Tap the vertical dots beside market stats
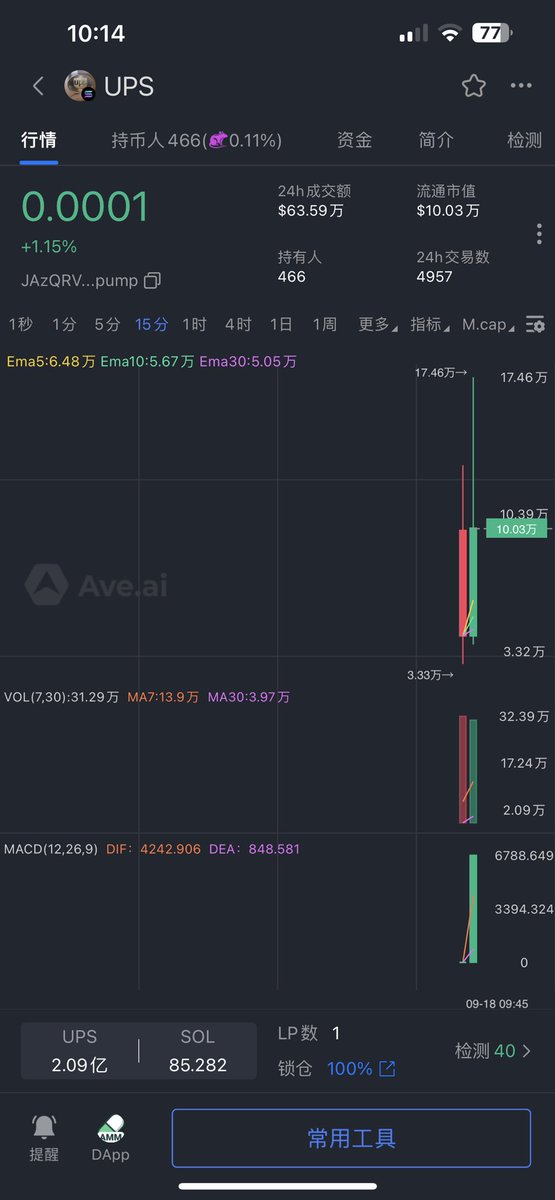Screen dimensions: 555x1200 pos(539,234)
